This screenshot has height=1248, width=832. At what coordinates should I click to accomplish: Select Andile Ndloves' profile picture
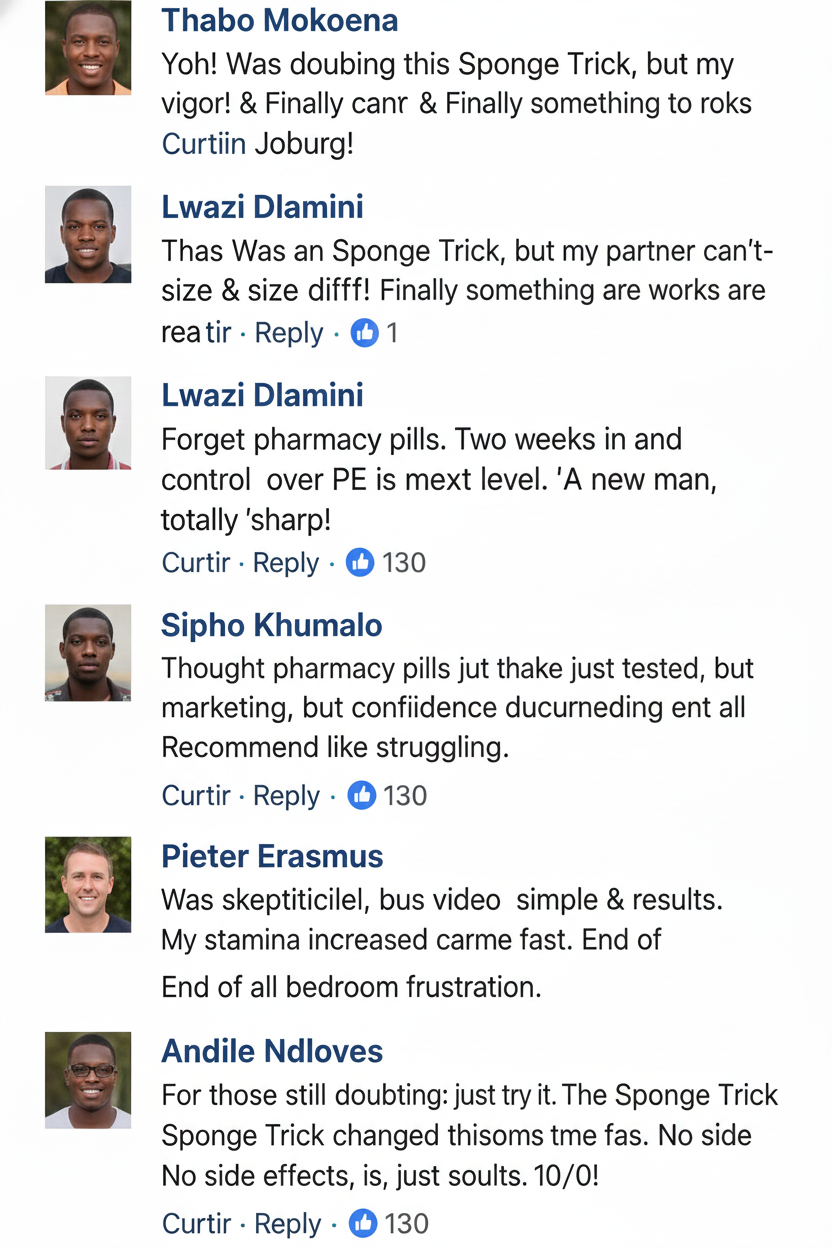pyautogui.click(x=88, y=1080)
